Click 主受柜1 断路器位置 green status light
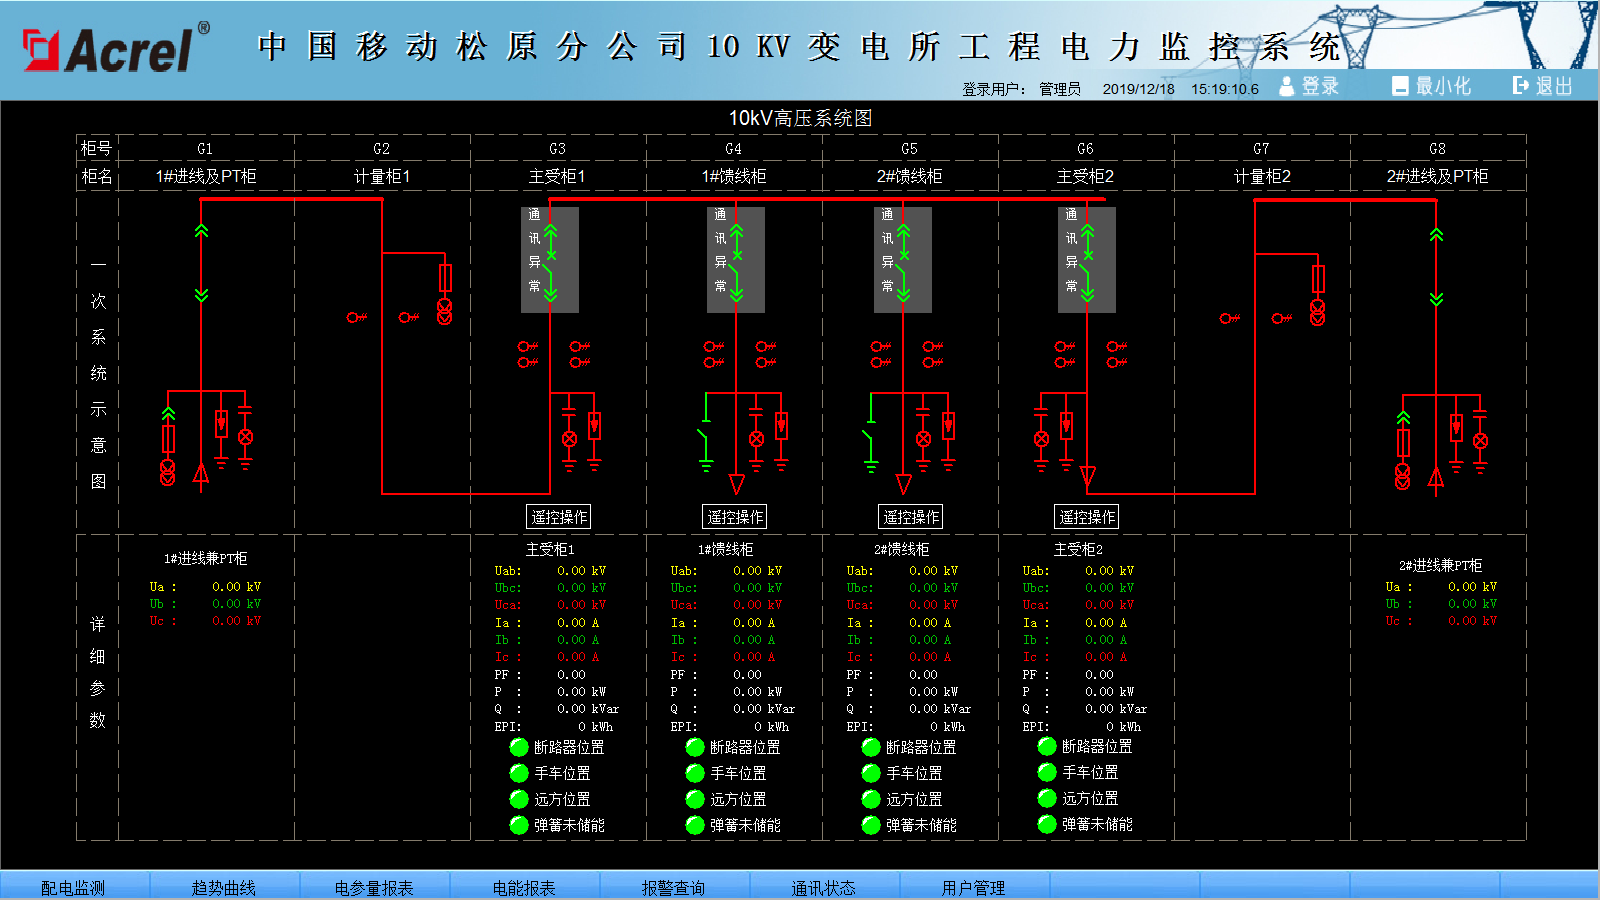 (x=519, y=747)
